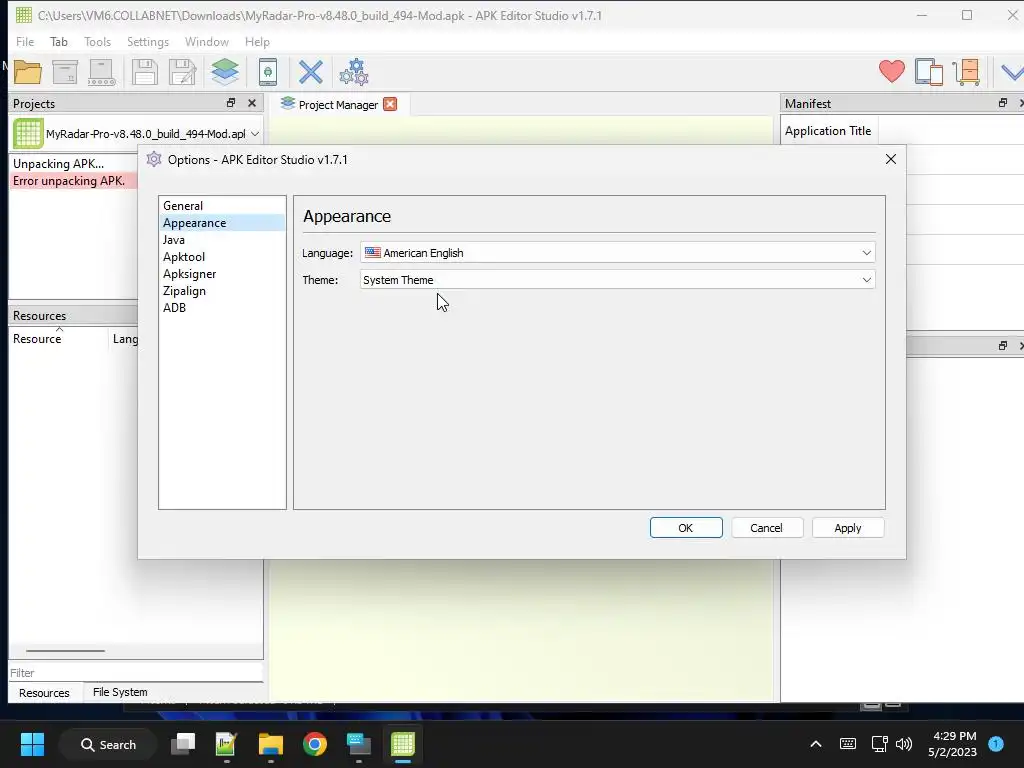
Task: Click the green MyRadar project grid icon
Action: coord(28,134)
